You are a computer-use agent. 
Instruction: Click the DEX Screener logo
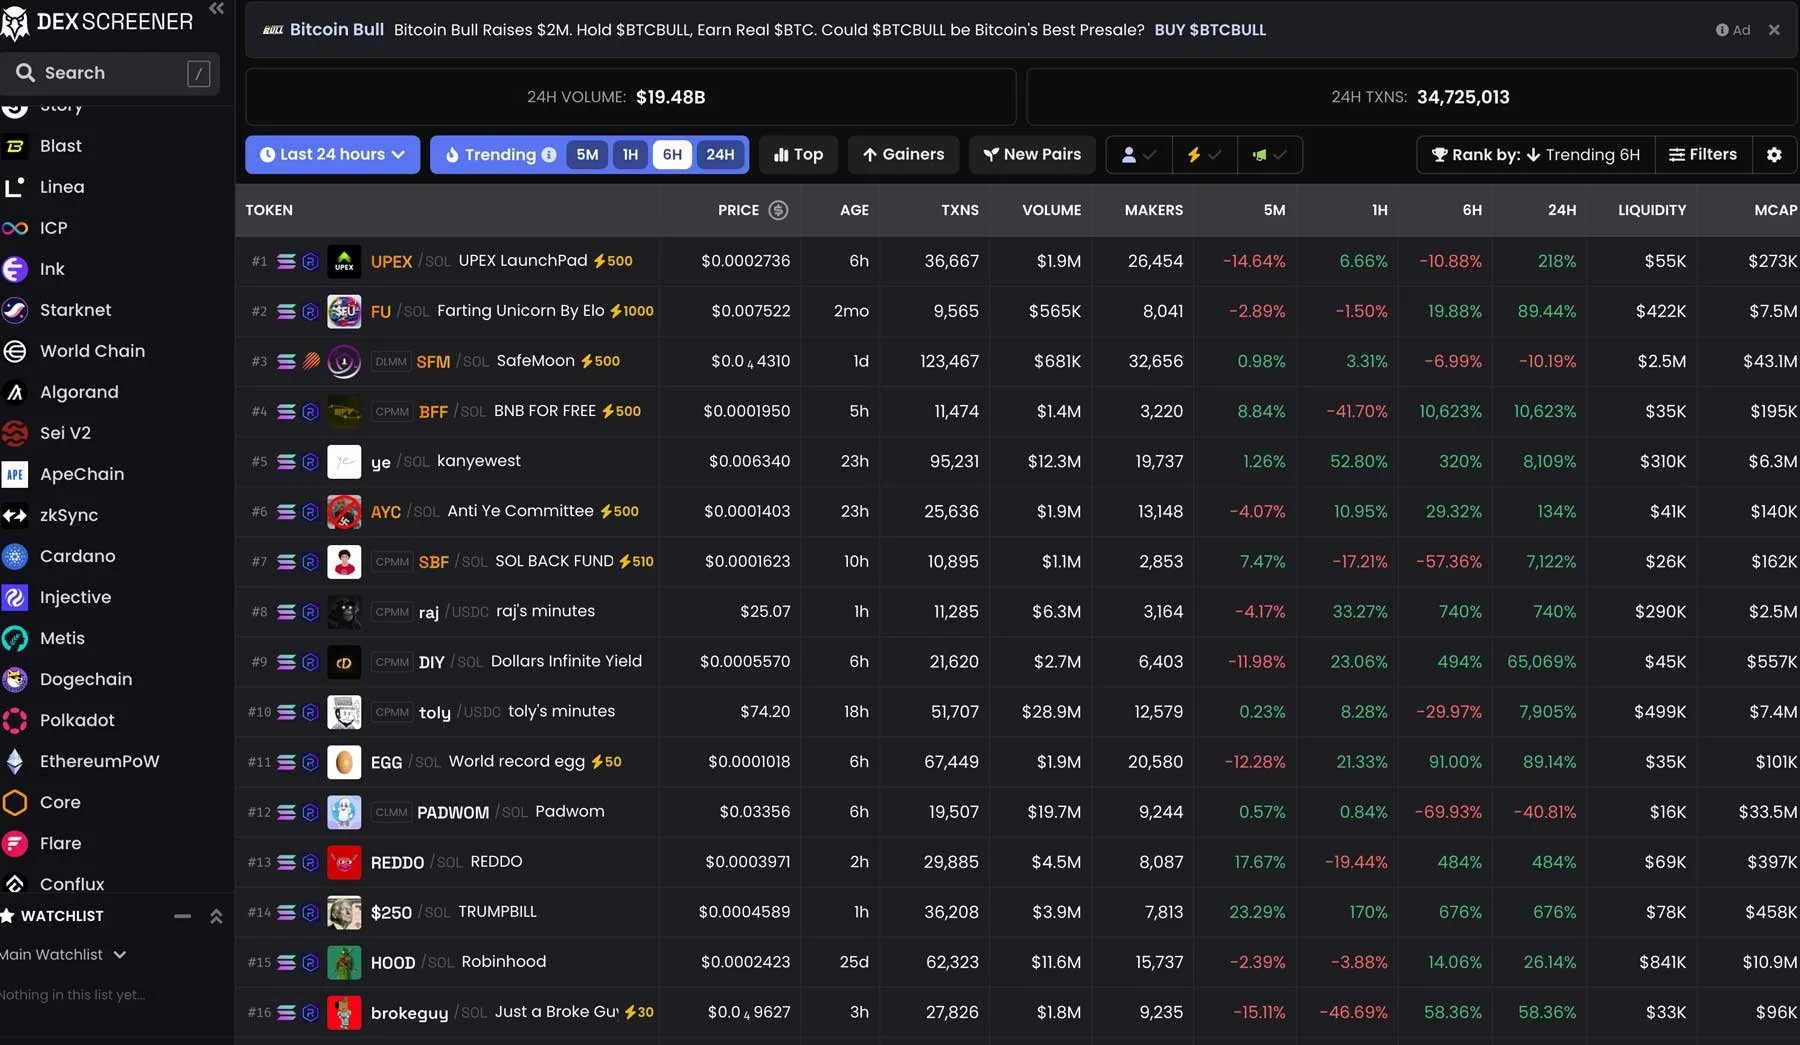tap(97, 22)
